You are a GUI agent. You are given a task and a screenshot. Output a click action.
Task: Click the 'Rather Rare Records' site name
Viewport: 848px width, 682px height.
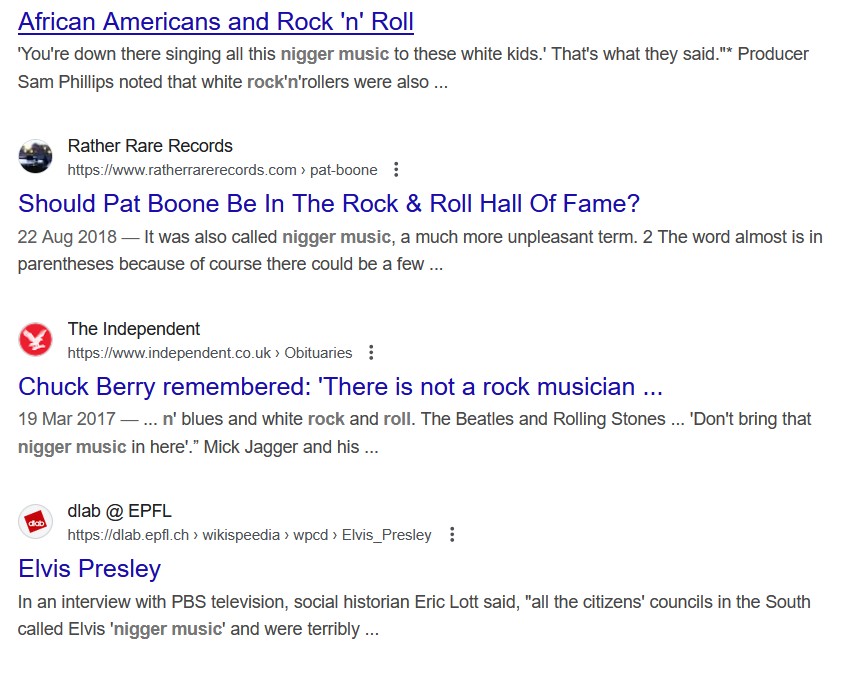(x=150, y=146)
